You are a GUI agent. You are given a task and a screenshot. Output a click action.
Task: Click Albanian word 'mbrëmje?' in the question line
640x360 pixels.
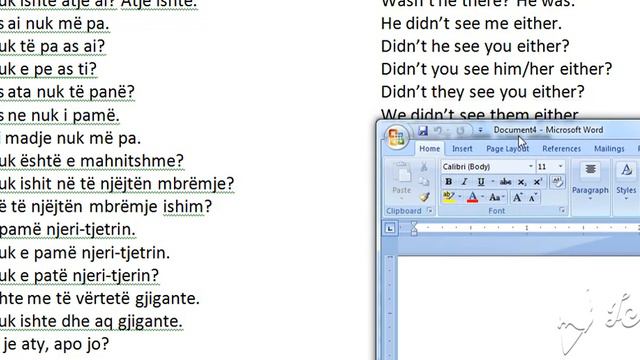tap(196, 184)
